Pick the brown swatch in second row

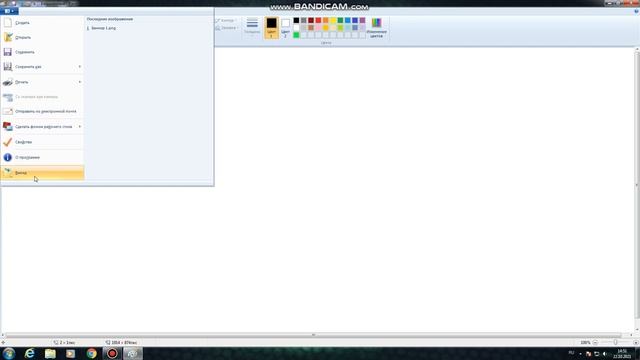click(311, 28)
